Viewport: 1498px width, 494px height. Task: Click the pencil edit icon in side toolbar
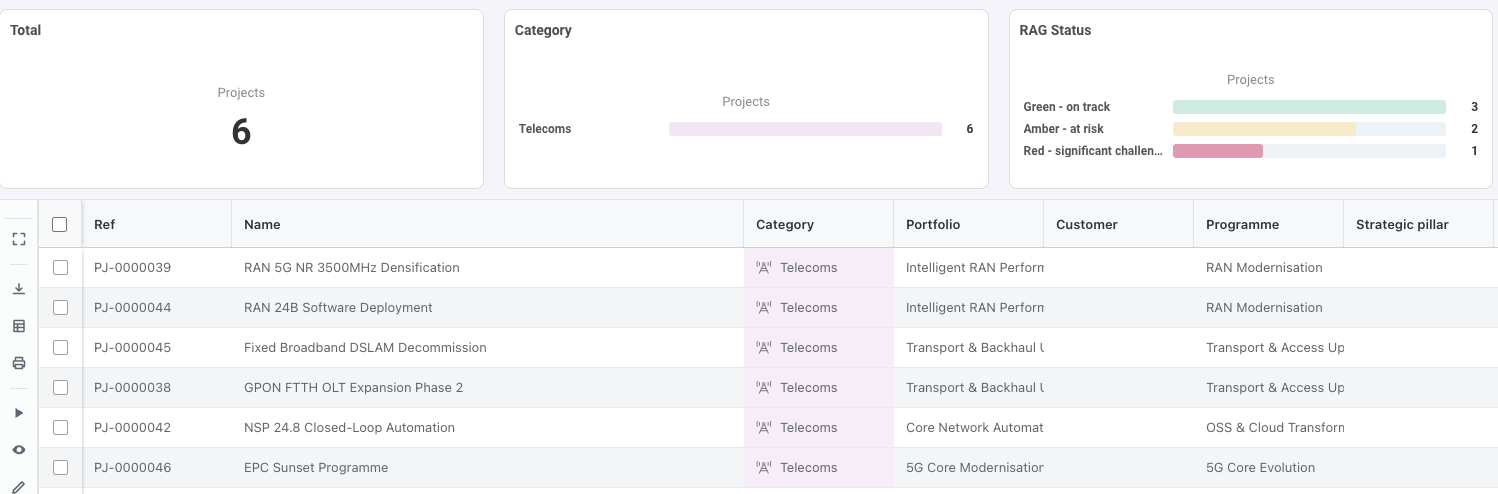click(x=19, y=487)
